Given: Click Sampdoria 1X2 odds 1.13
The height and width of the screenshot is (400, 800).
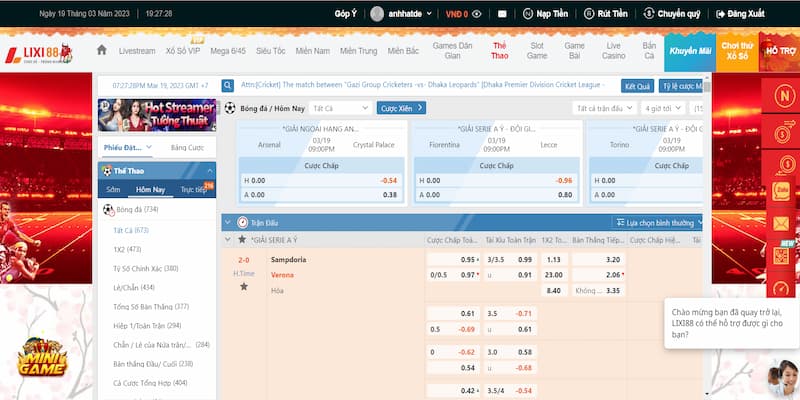Looking at the screenshot, I should (x=554, y=259).
